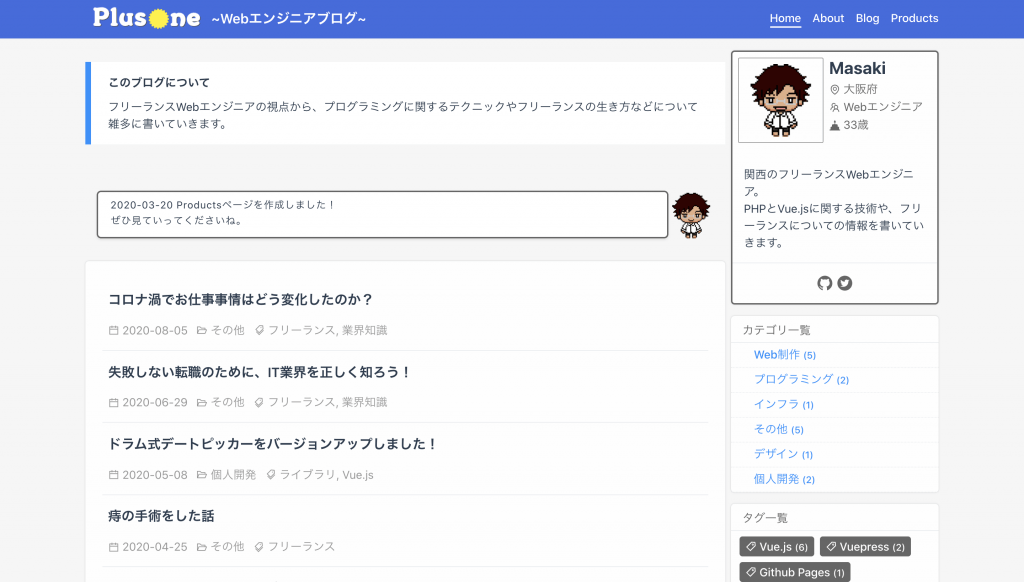Viewport: 1024px width, 582px height.
Task: Click the calendar icon beside 2020-08-05
Action: coord(114,331)
